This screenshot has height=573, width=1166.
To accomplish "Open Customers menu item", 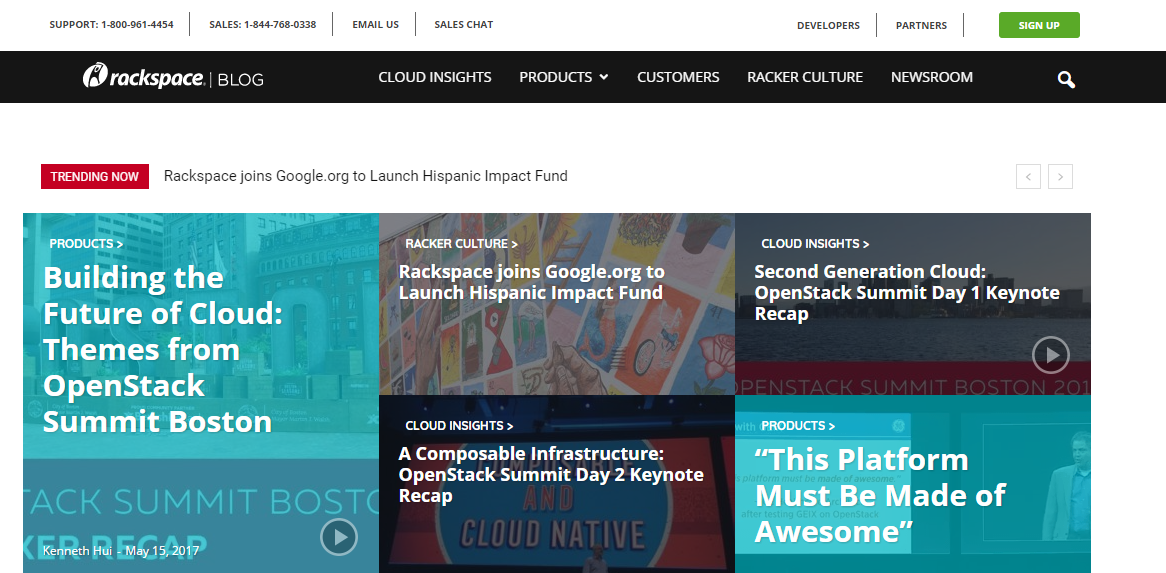I will coord(678,77).
